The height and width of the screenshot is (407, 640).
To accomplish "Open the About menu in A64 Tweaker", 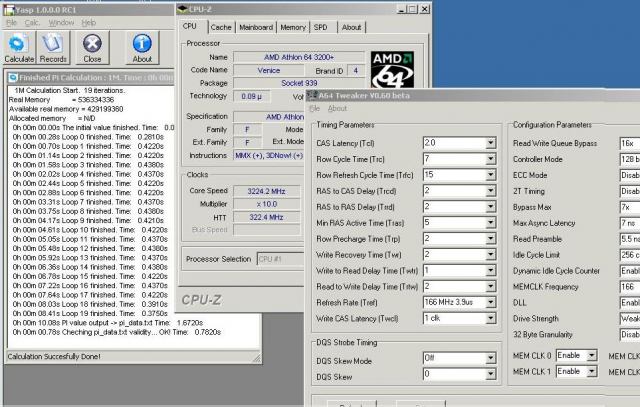I will tap(337, 109).
